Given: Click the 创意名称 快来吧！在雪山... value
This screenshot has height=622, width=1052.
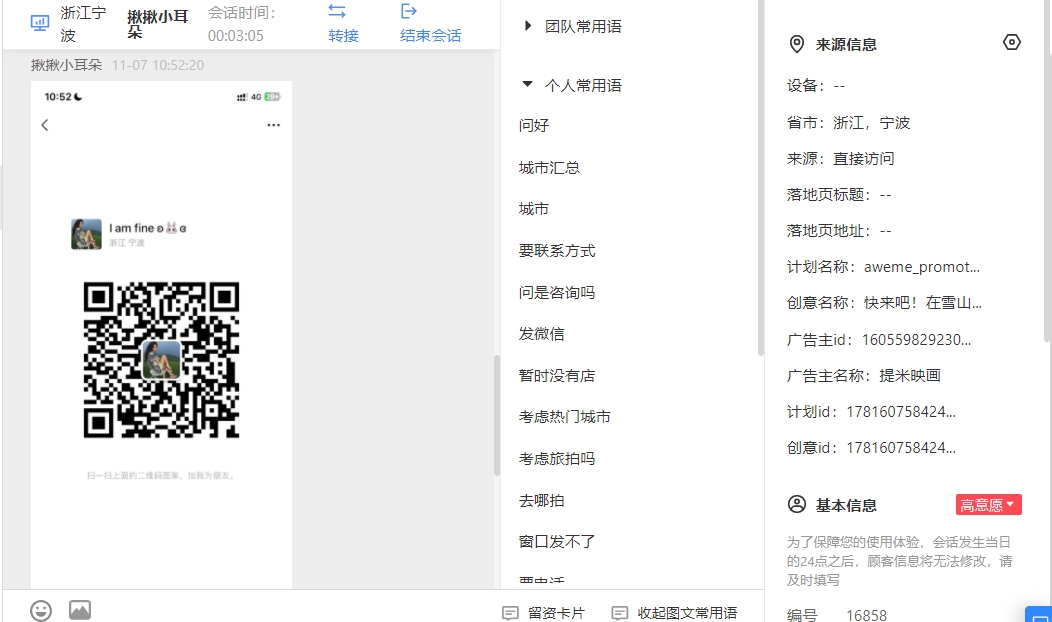Looking at the screenshot, I should click(923, 303).
